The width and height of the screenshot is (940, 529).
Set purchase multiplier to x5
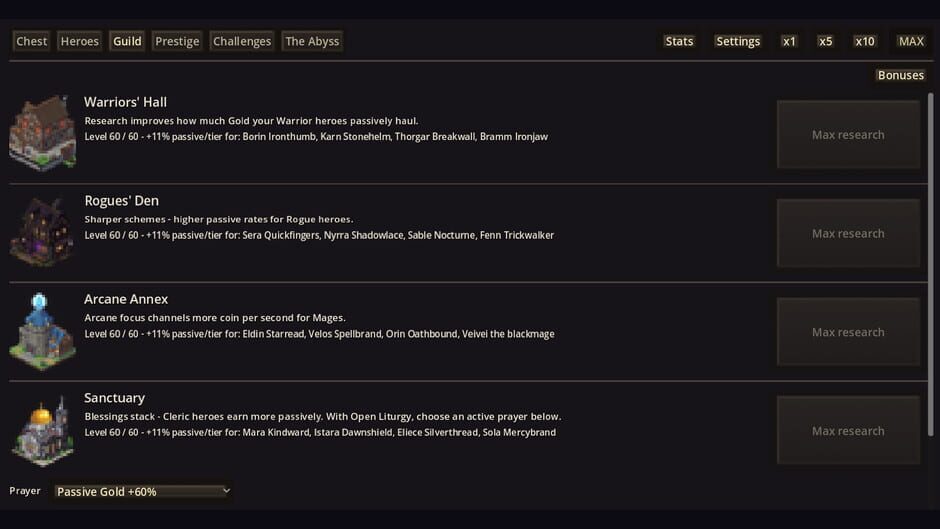pyautogui.click(x=825, y=41)
